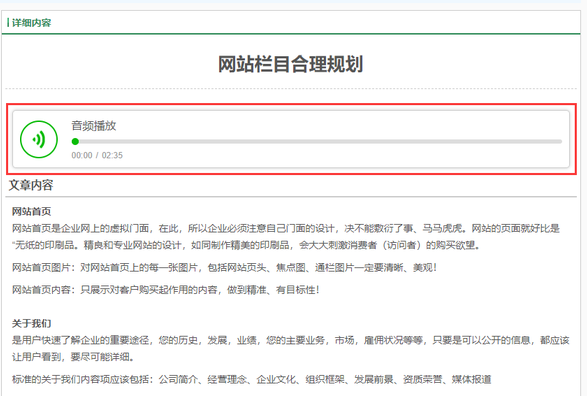Click the line starting 标准的关于我们内容项
Viewport: 587px width, 410px height.
pos(252,379)
